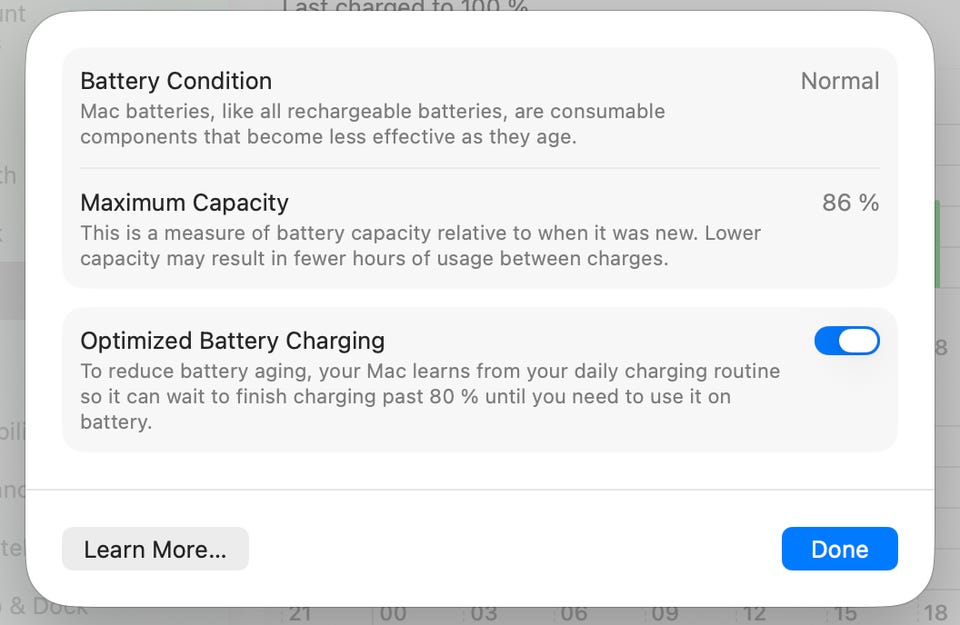960x625 pixels.
Task: Click the Normal battery condition status
Action: click(x=839, y=81)
